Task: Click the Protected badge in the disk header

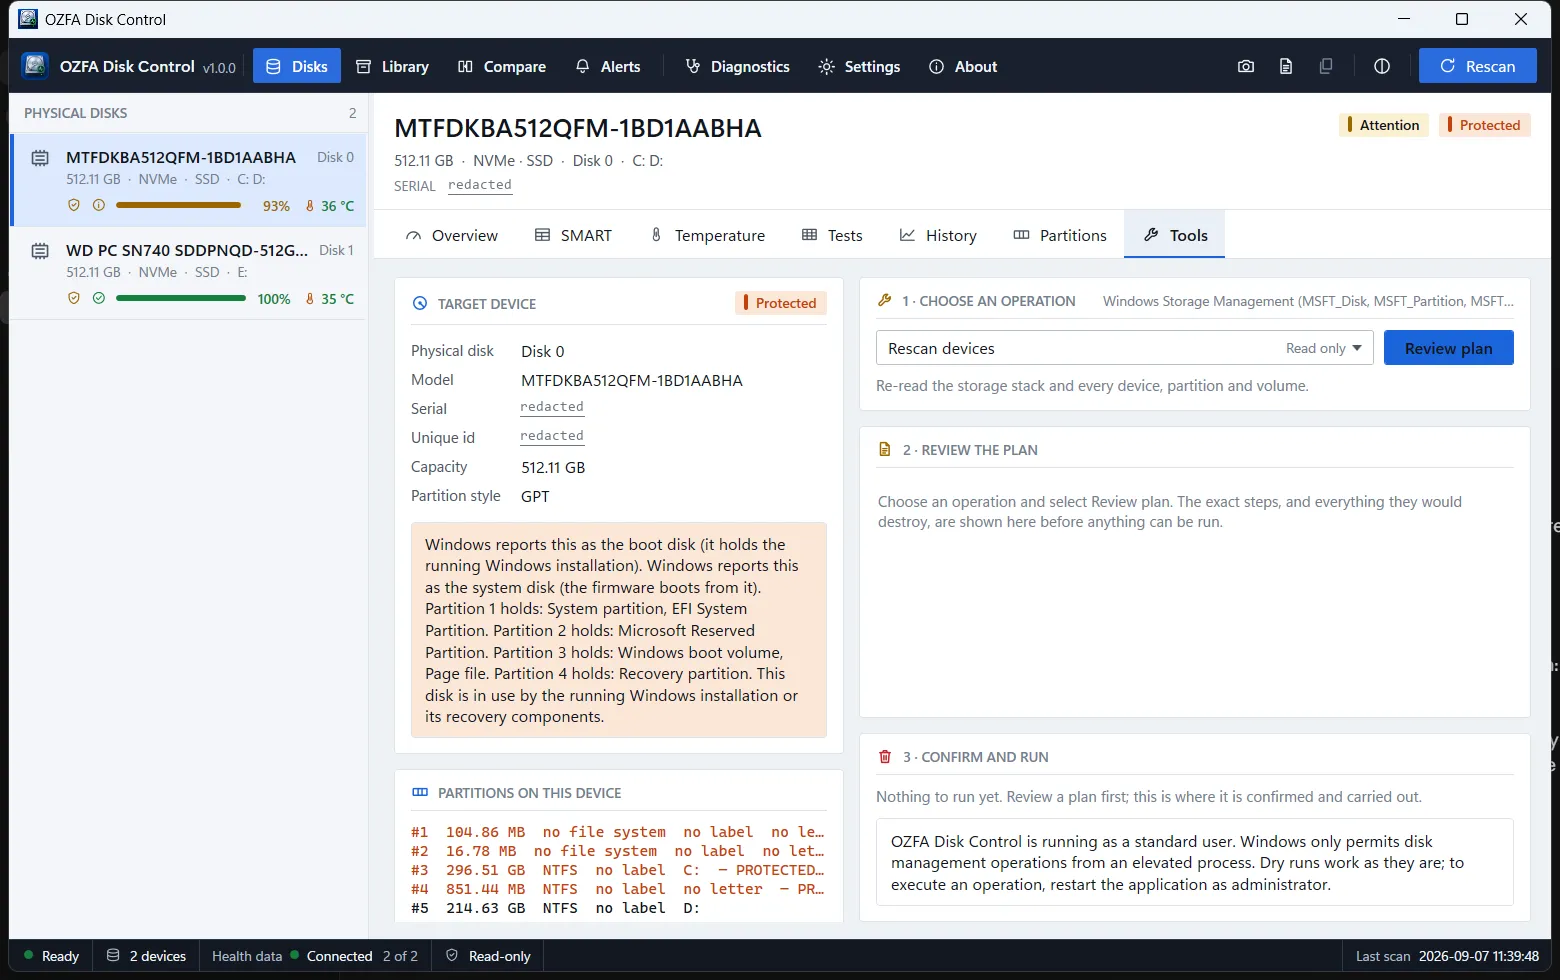Action: tap(1485, 125)
